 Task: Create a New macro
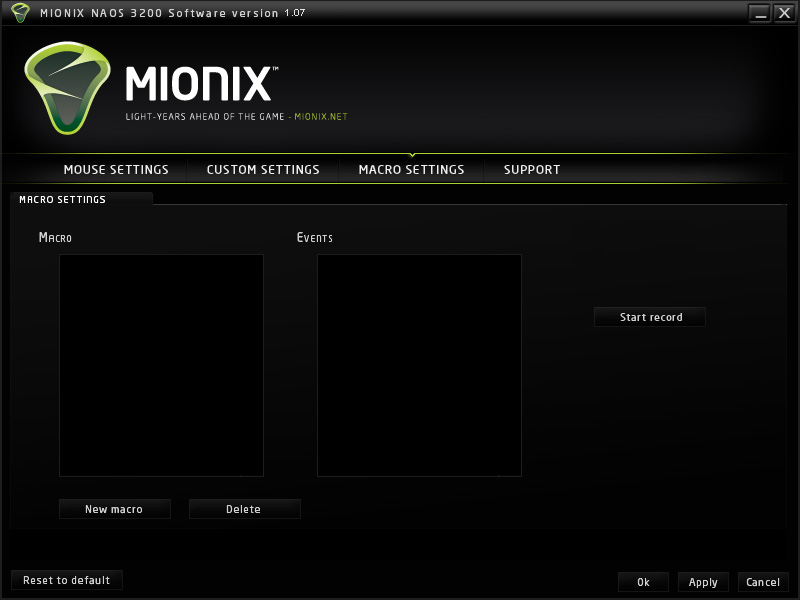(x=115, y=509)
